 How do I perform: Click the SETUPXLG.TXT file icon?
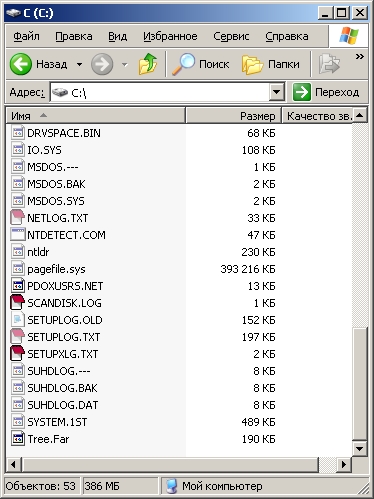[x=17, y=354]
